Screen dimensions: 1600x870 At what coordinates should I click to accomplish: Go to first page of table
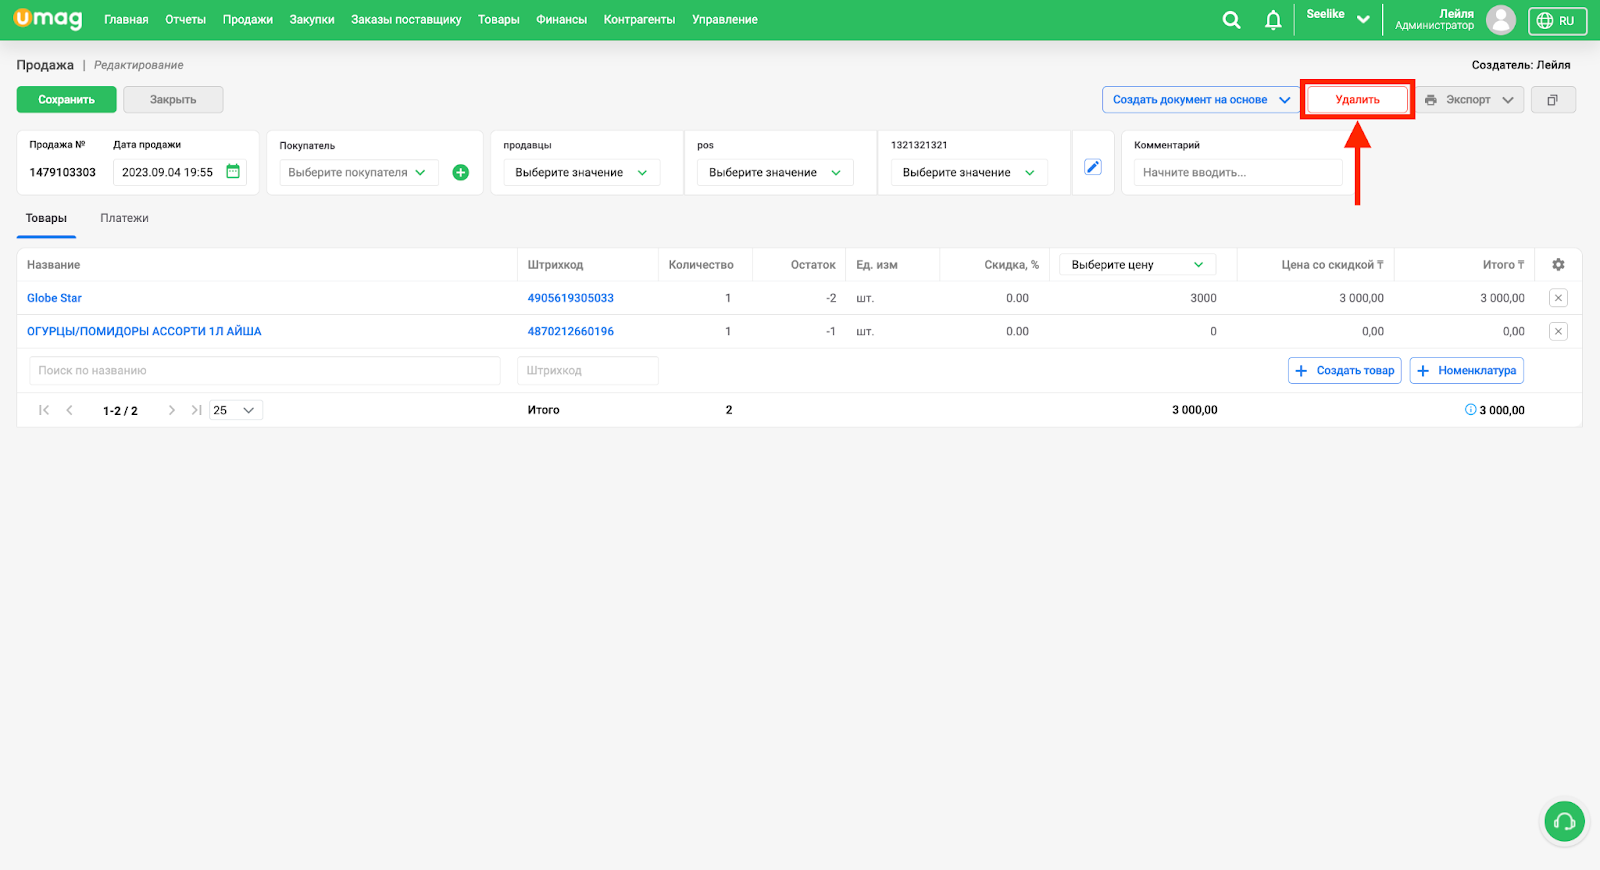click(x=44, y=410)
